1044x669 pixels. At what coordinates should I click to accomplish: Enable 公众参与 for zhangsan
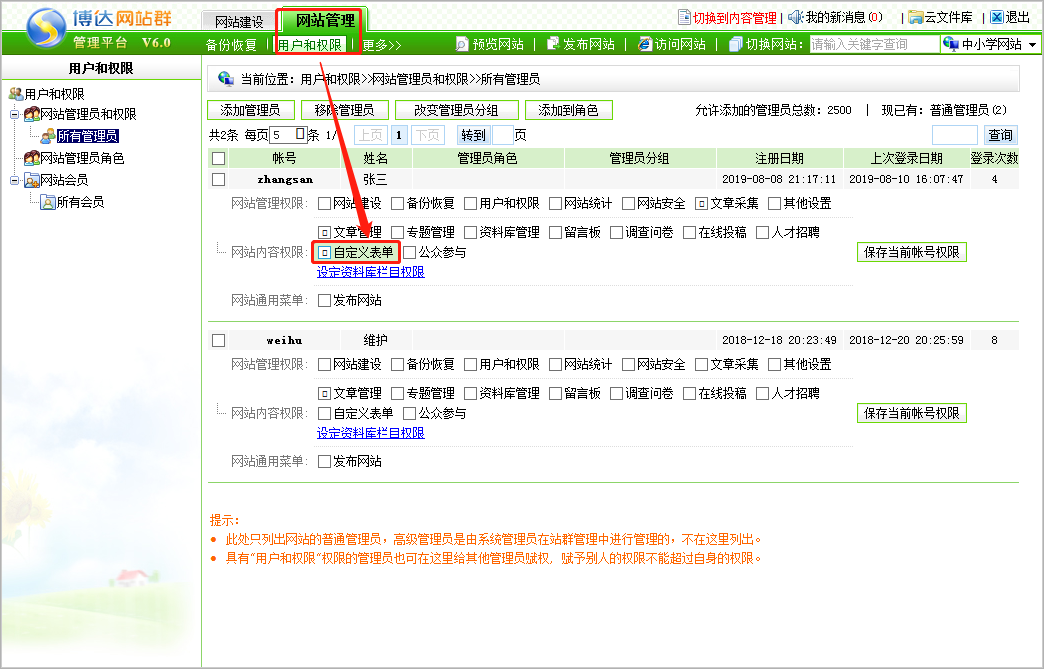[409, 252]
